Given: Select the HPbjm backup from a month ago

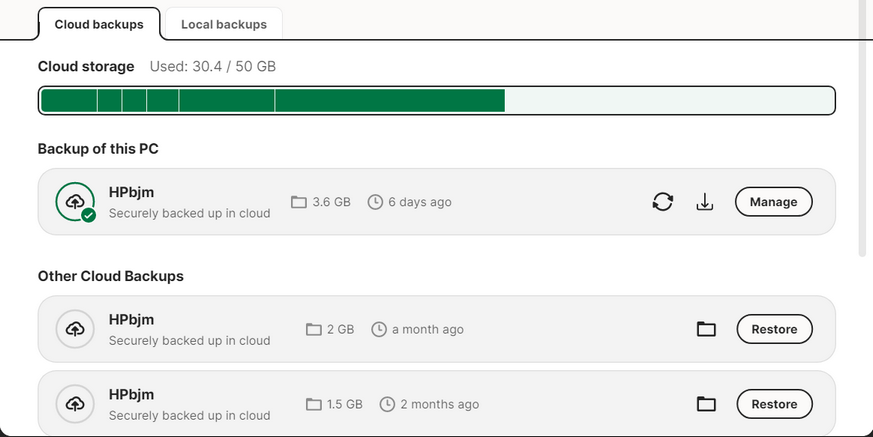Looking at the screenshot, I should (x=436, y=329).
